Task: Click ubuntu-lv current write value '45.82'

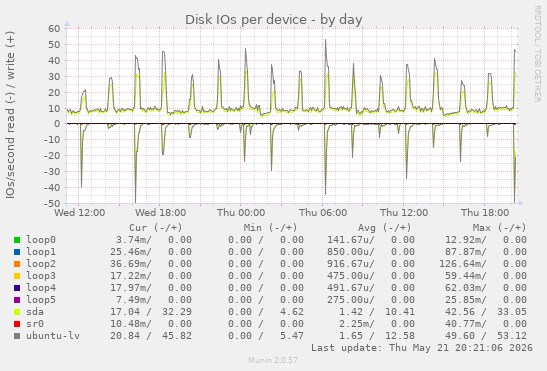Action: point(177,336)
